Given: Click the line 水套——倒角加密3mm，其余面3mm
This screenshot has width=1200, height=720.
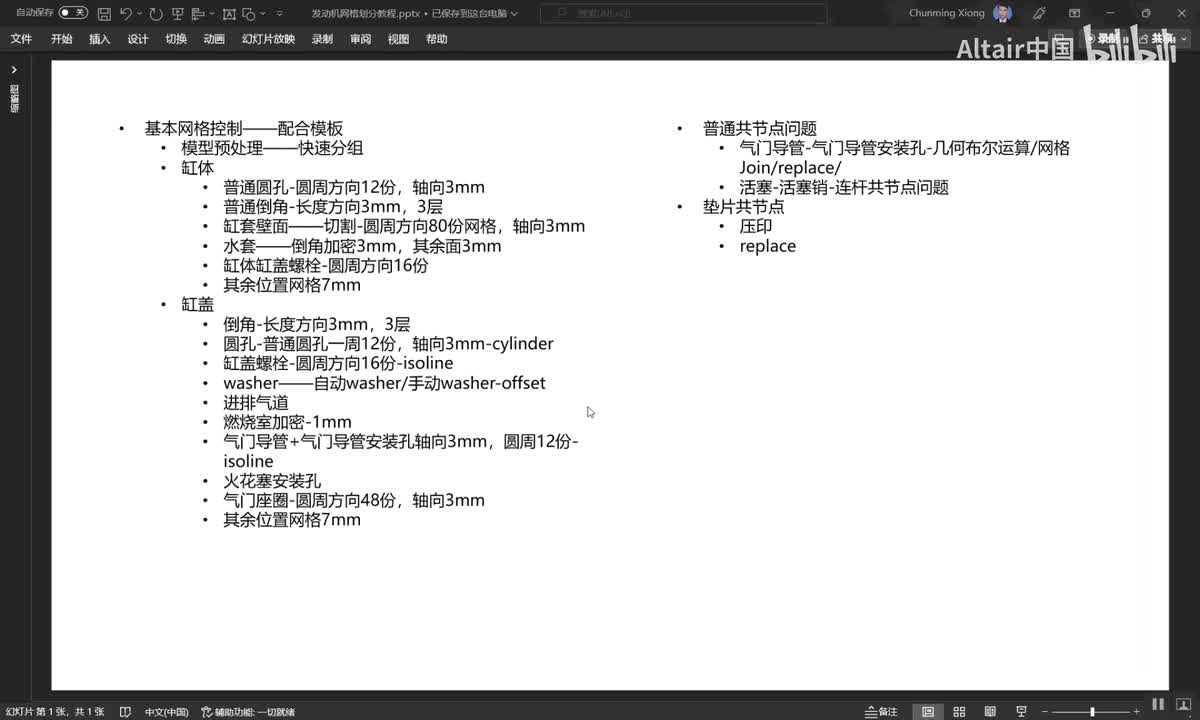Looking at the screenshot, I should point(362,246).
